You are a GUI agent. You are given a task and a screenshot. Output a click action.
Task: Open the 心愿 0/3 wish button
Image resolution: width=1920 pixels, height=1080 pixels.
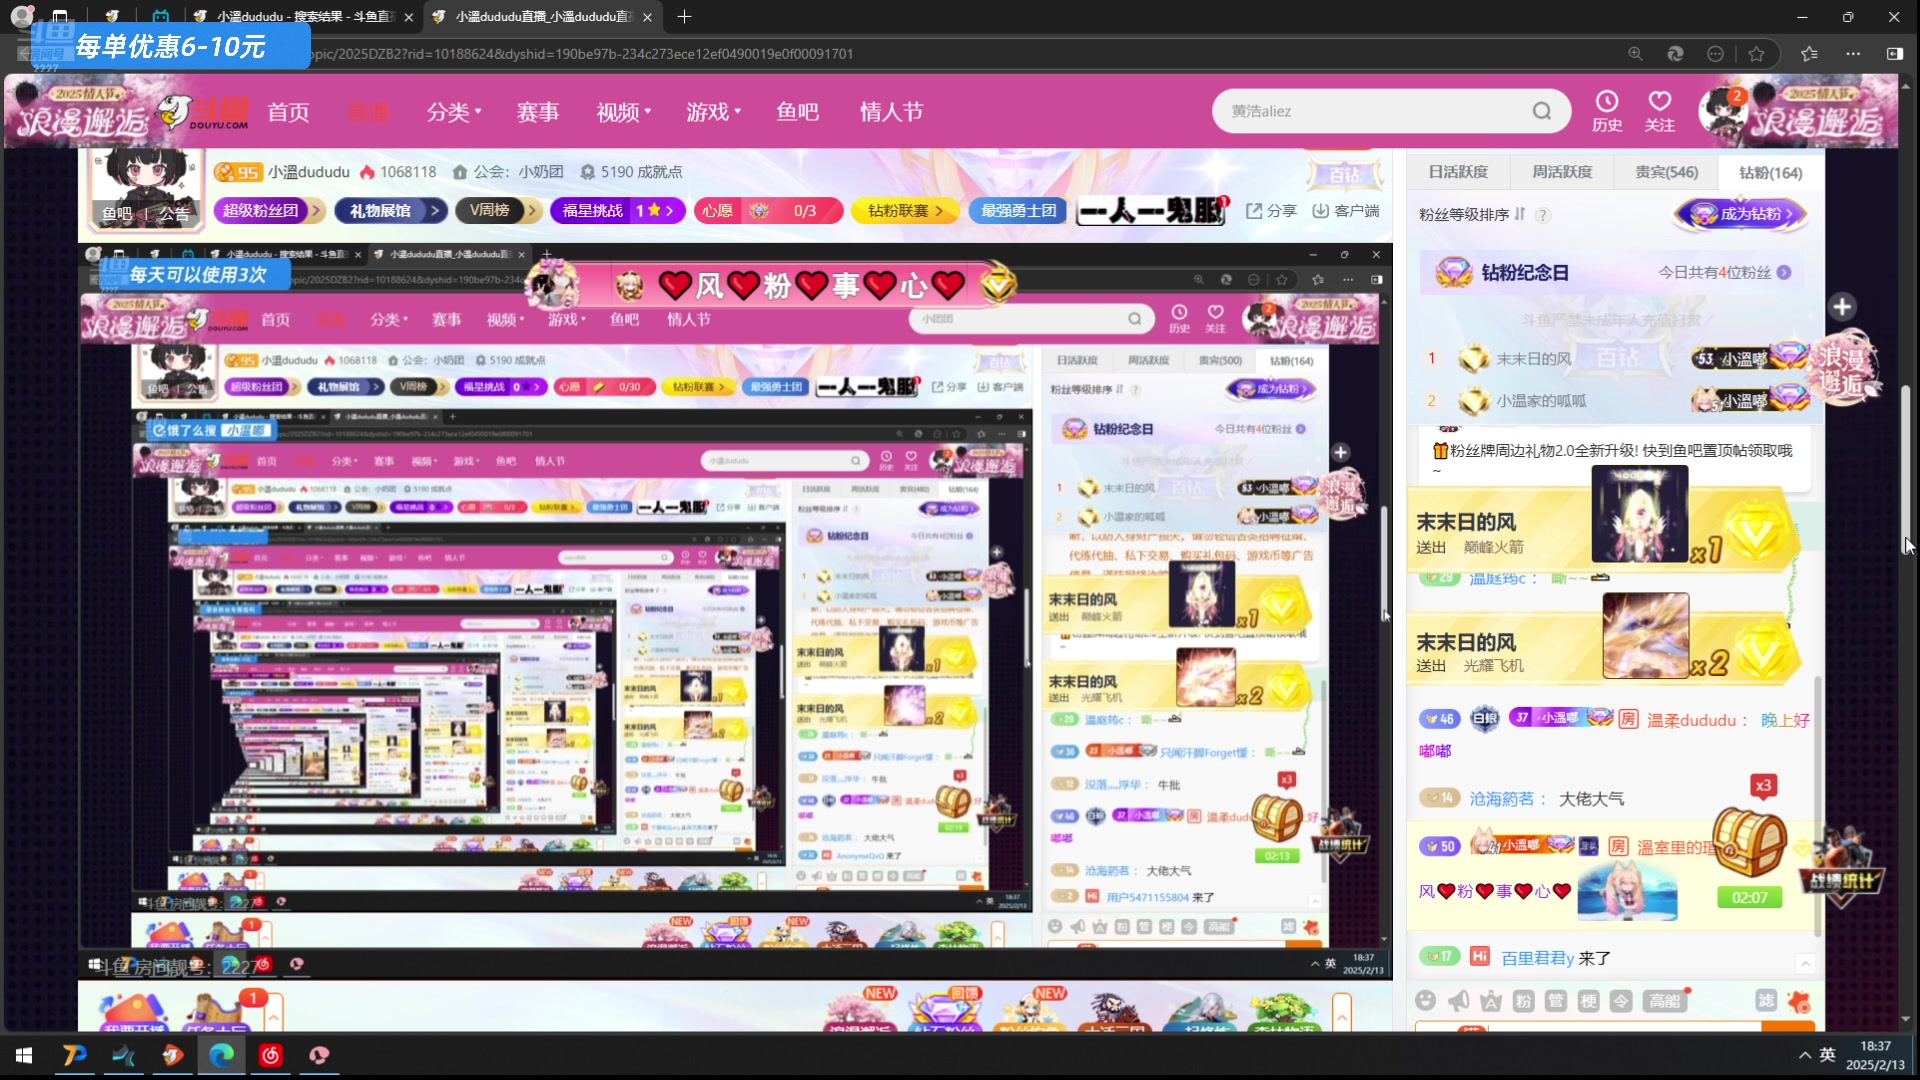pyautogui.click(x=768, y=210)
